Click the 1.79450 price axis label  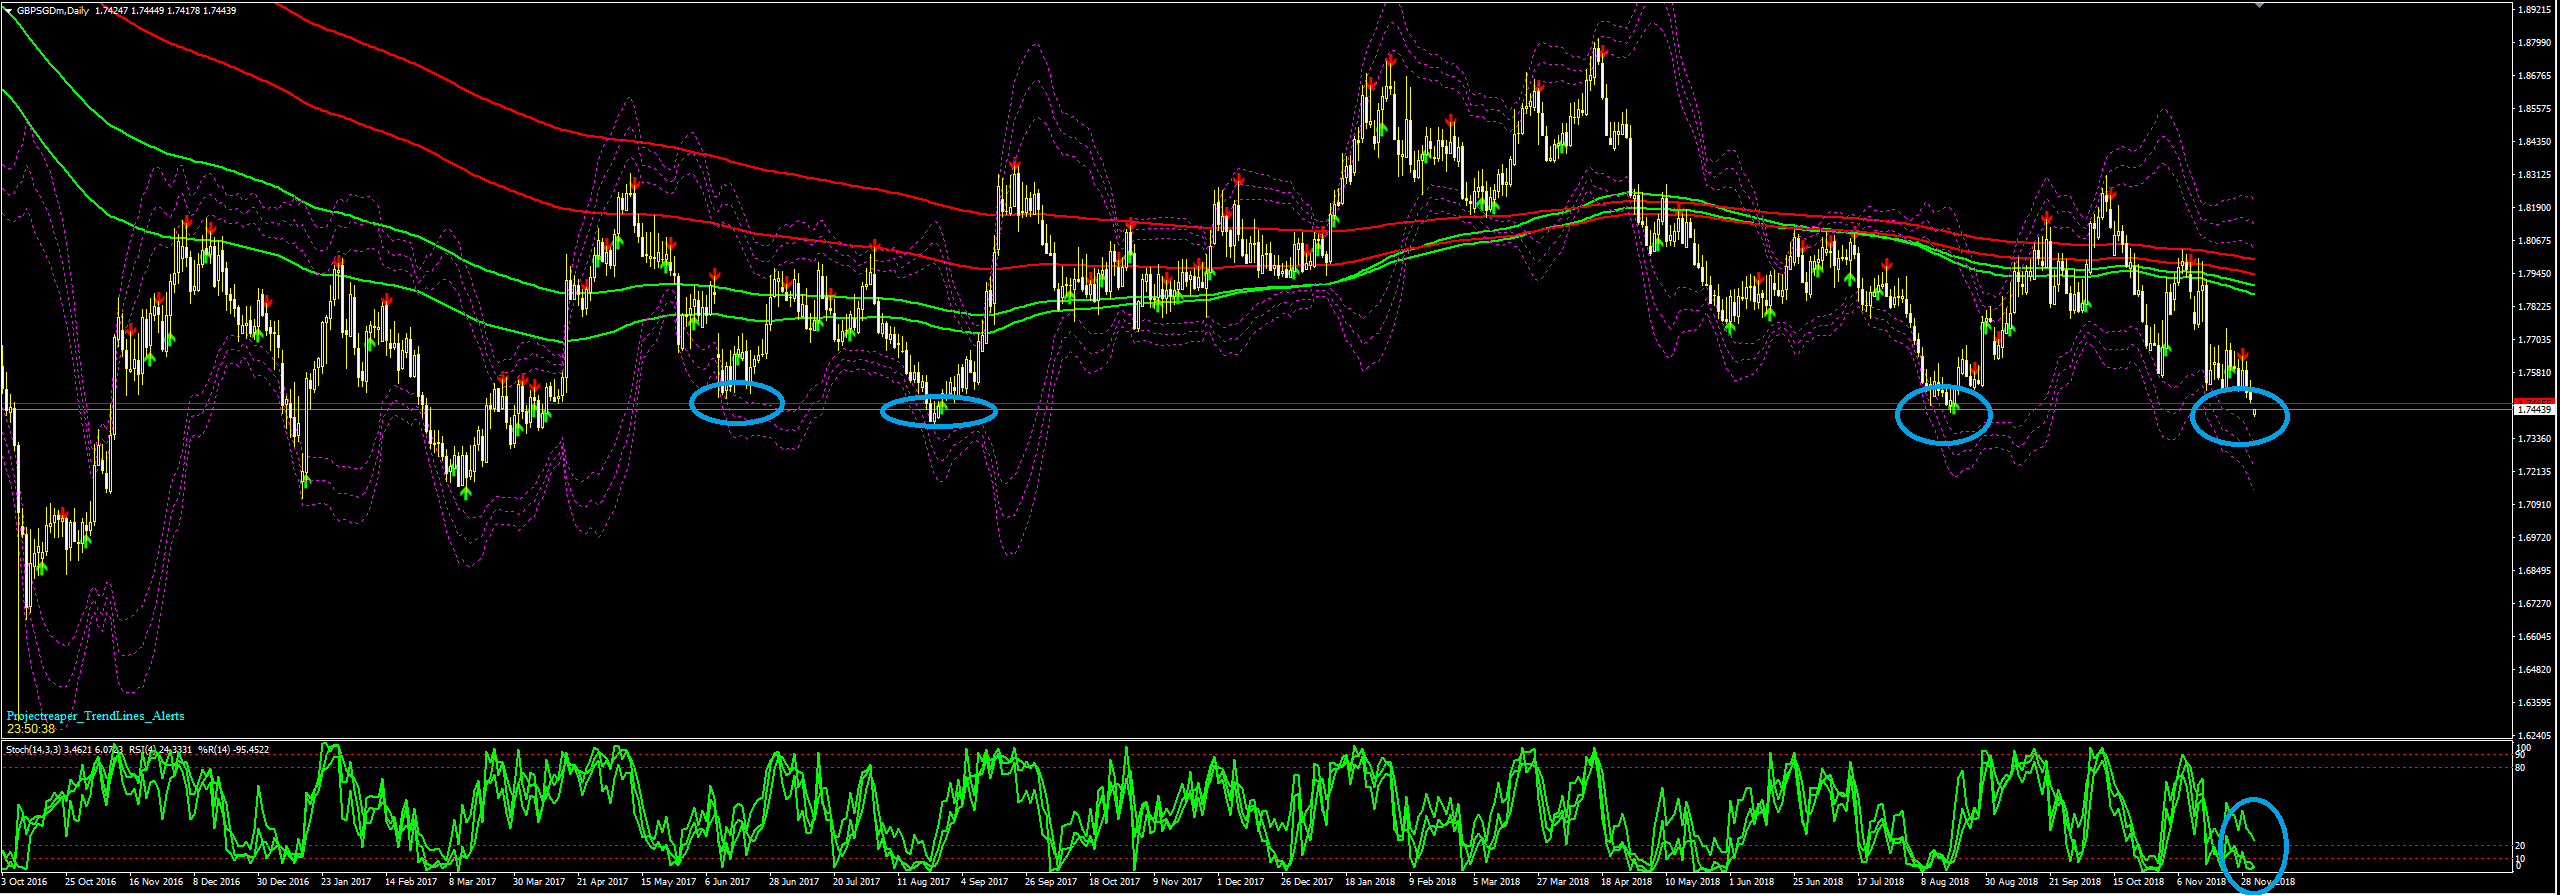(2533, 274)
